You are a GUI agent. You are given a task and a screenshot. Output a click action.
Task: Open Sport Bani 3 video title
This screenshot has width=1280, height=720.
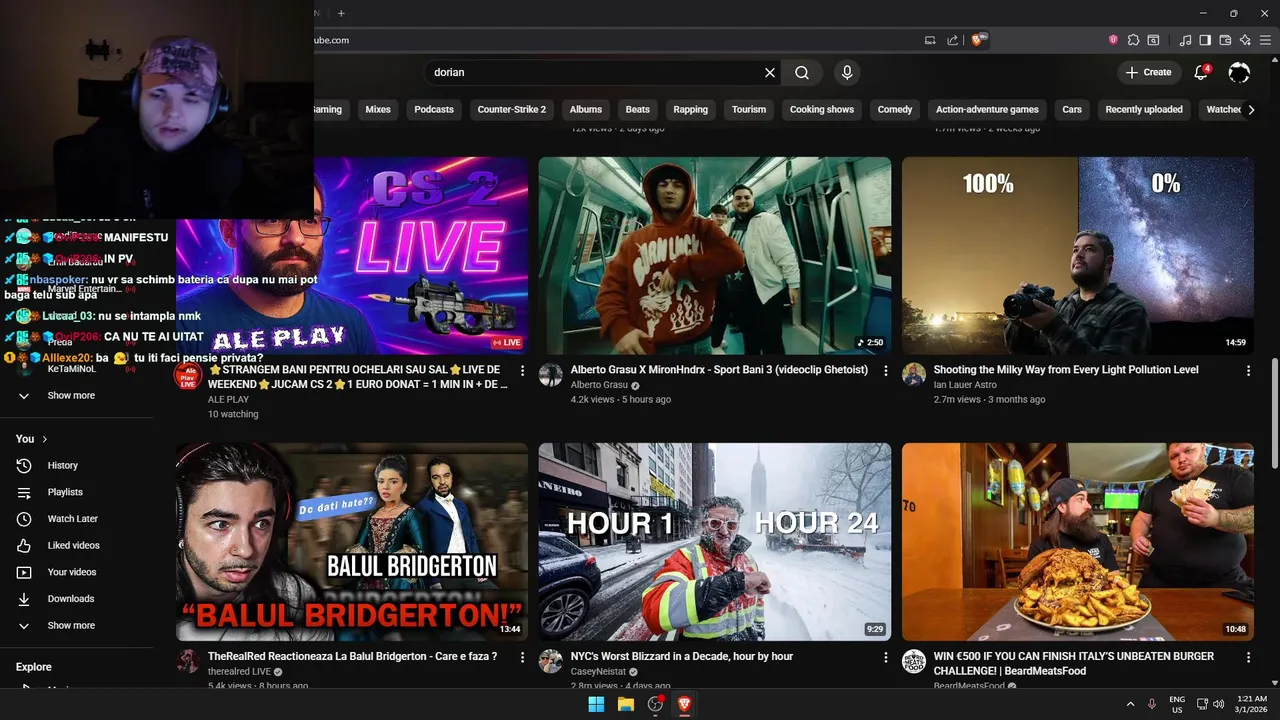tap(719, 370)
